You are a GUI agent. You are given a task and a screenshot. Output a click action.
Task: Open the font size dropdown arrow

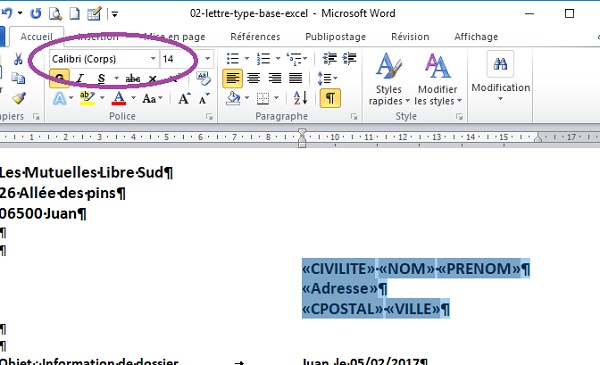click(x=207, y=59)
